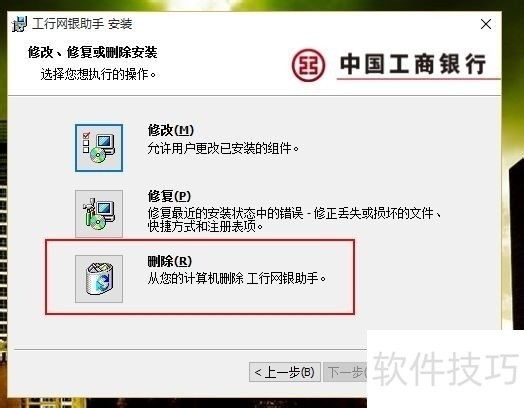Select the 修改(M) option label
The image size is (524, 408).
click(171, 130)
